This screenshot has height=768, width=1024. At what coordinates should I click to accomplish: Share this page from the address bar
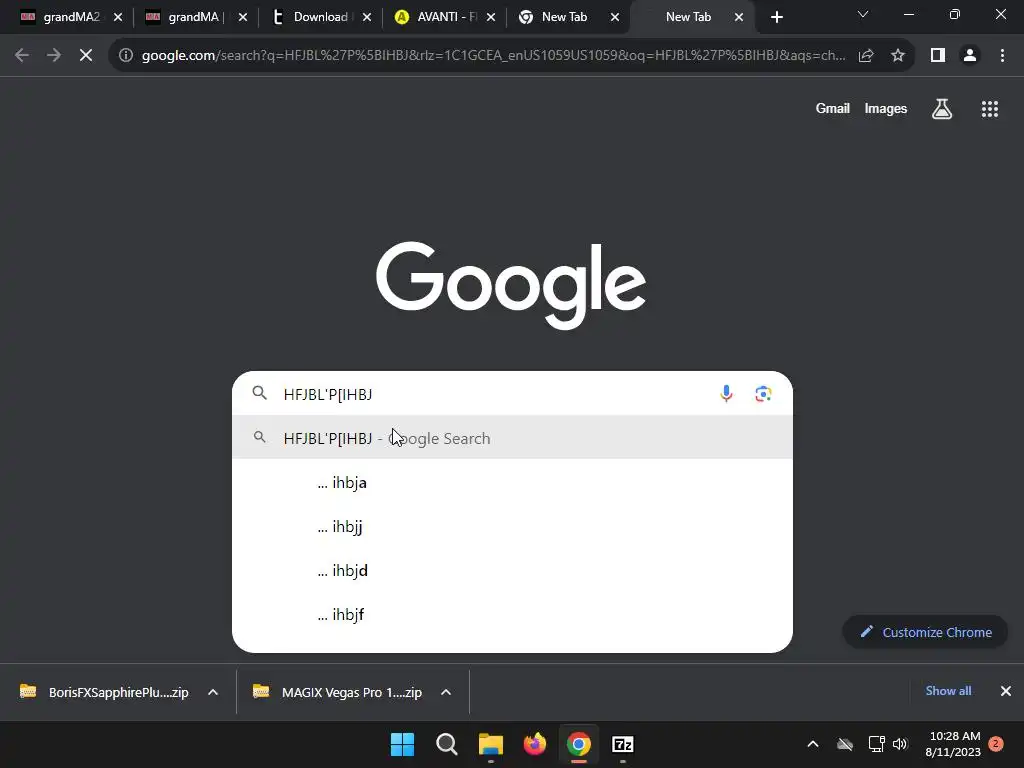(x=866, y=56)
